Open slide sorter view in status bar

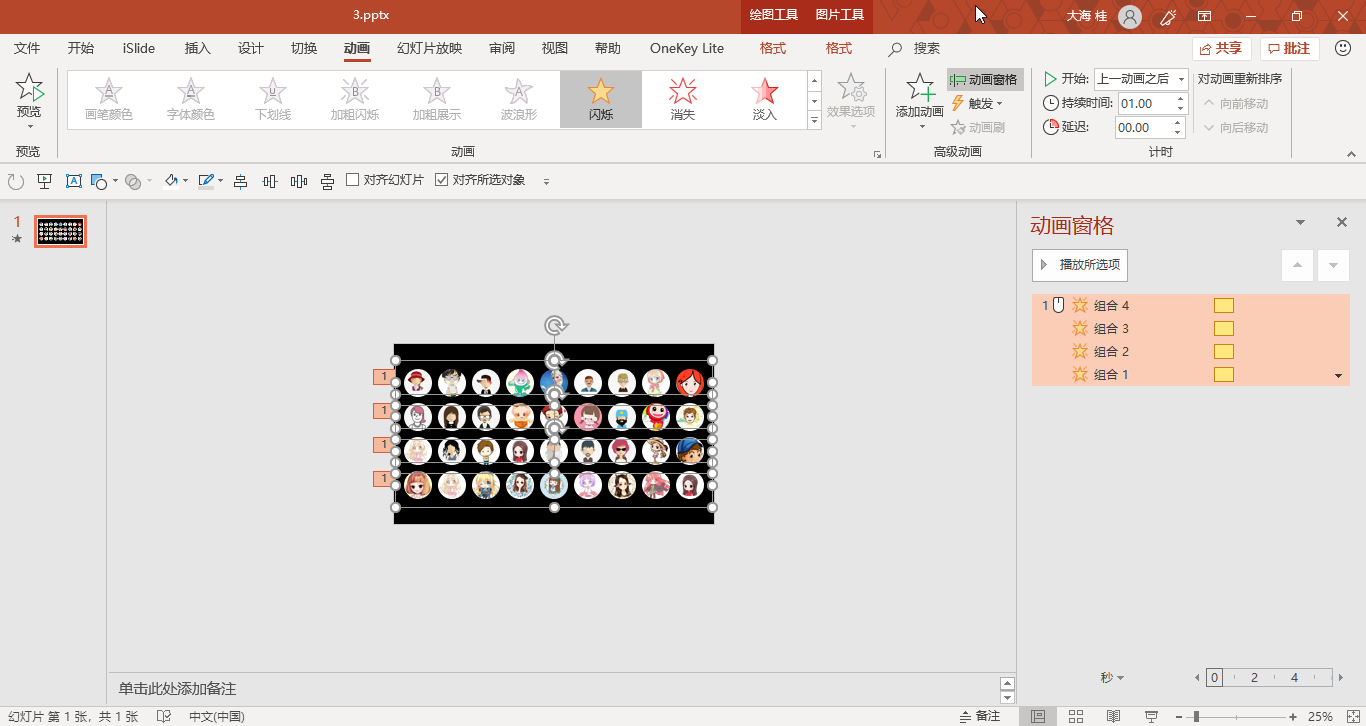(x=1076, y=716)
